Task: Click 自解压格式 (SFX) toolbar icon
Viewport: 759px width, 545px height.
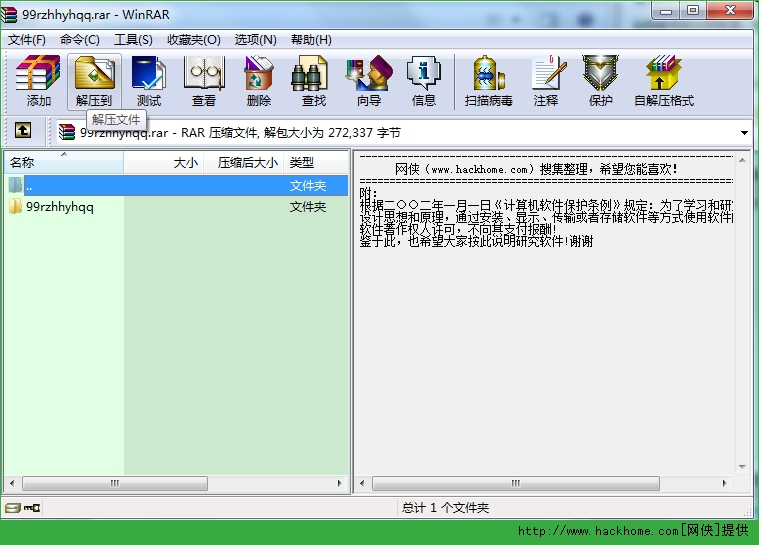Action: click(663, 81)
